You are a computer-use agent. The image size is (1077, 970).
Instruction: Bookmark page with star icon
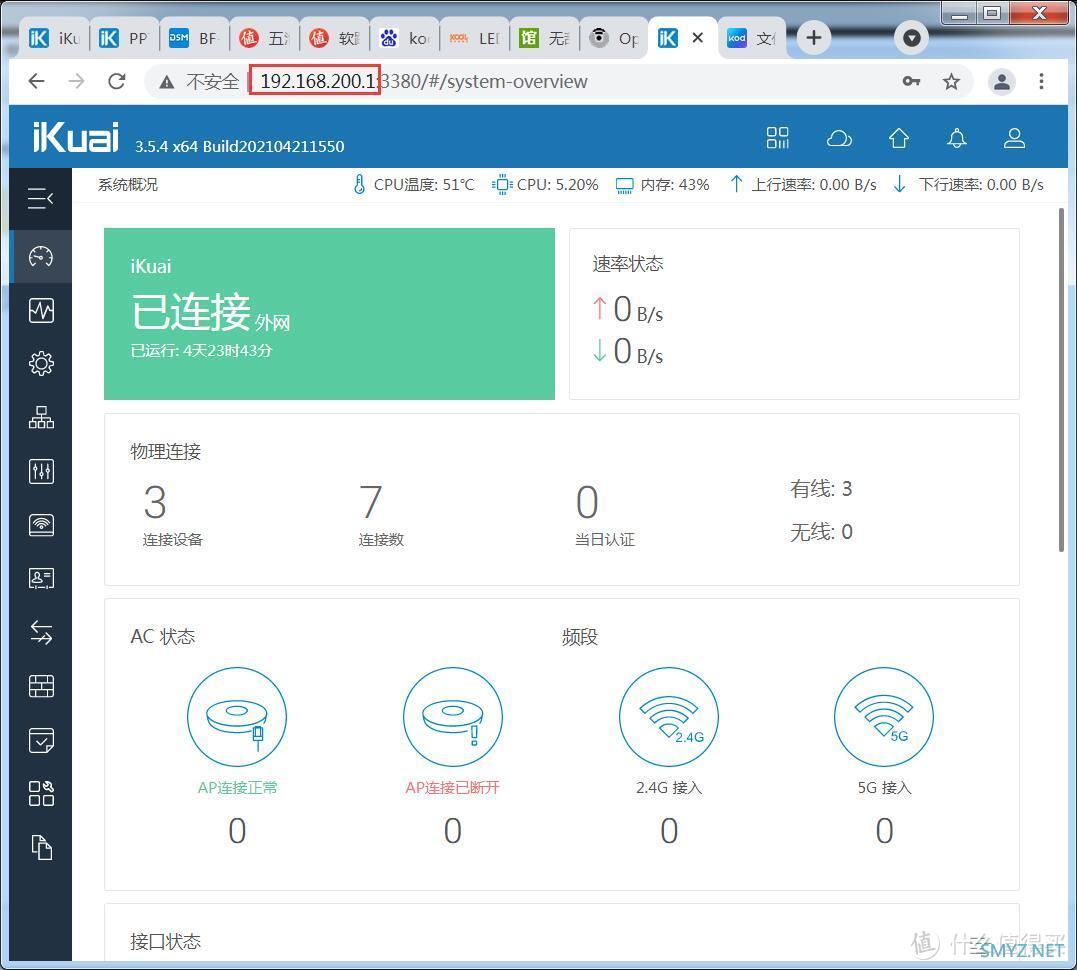click(x=951, y=82)
